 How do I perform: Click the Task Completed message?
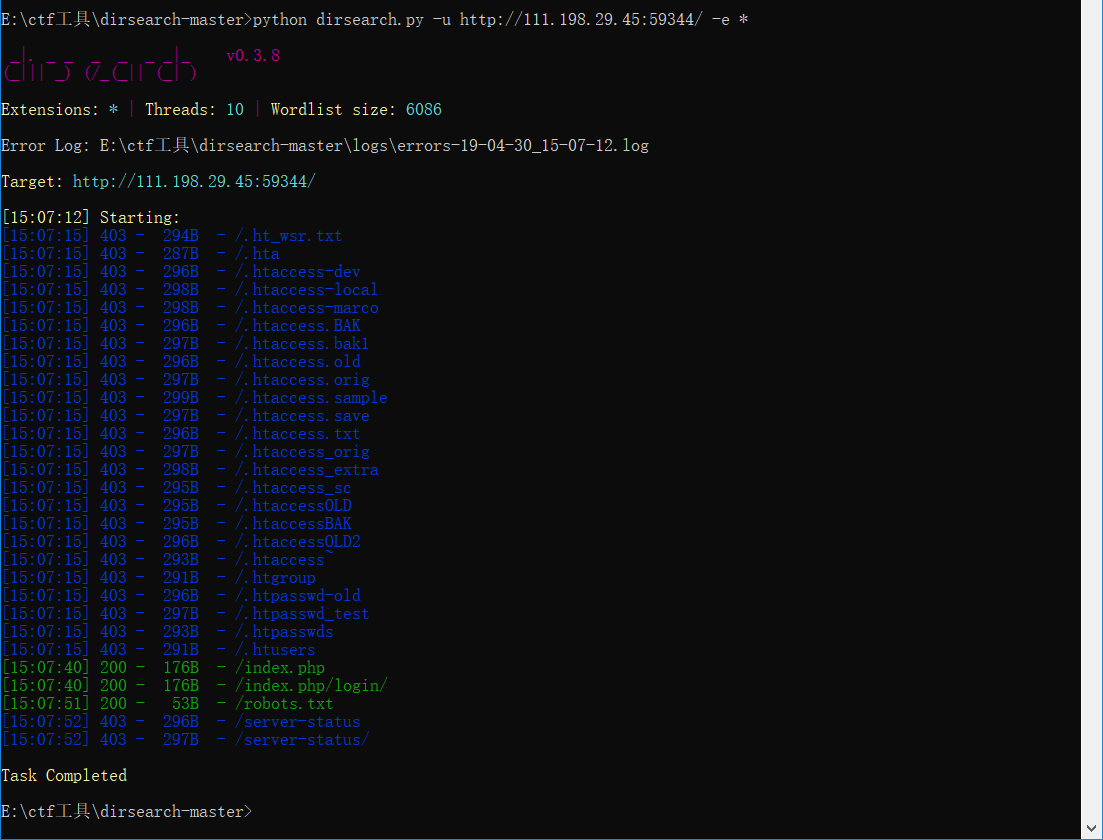pos(64,775)
